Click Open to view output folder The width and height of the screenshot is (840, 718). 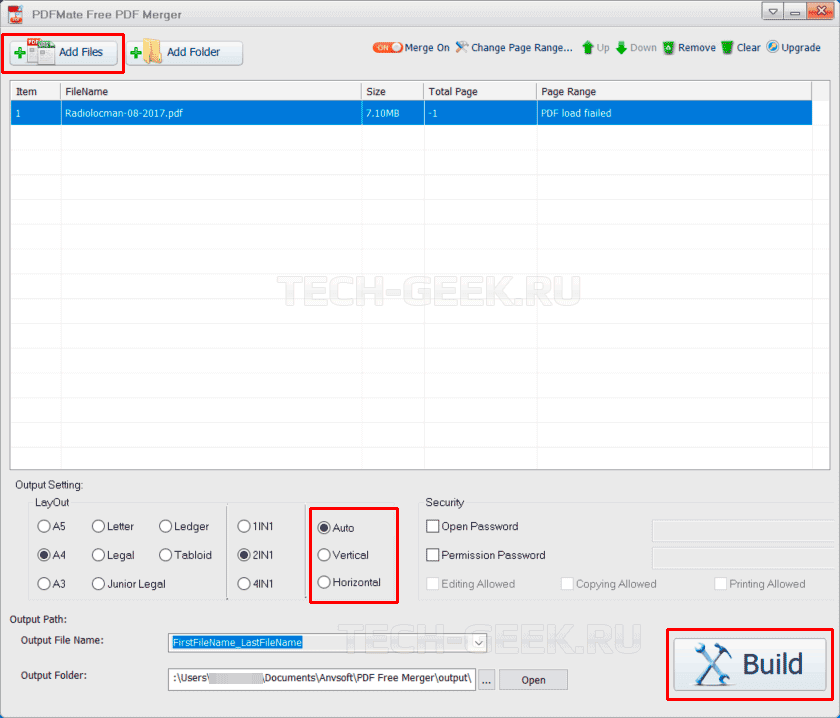[x=533, y=680]
